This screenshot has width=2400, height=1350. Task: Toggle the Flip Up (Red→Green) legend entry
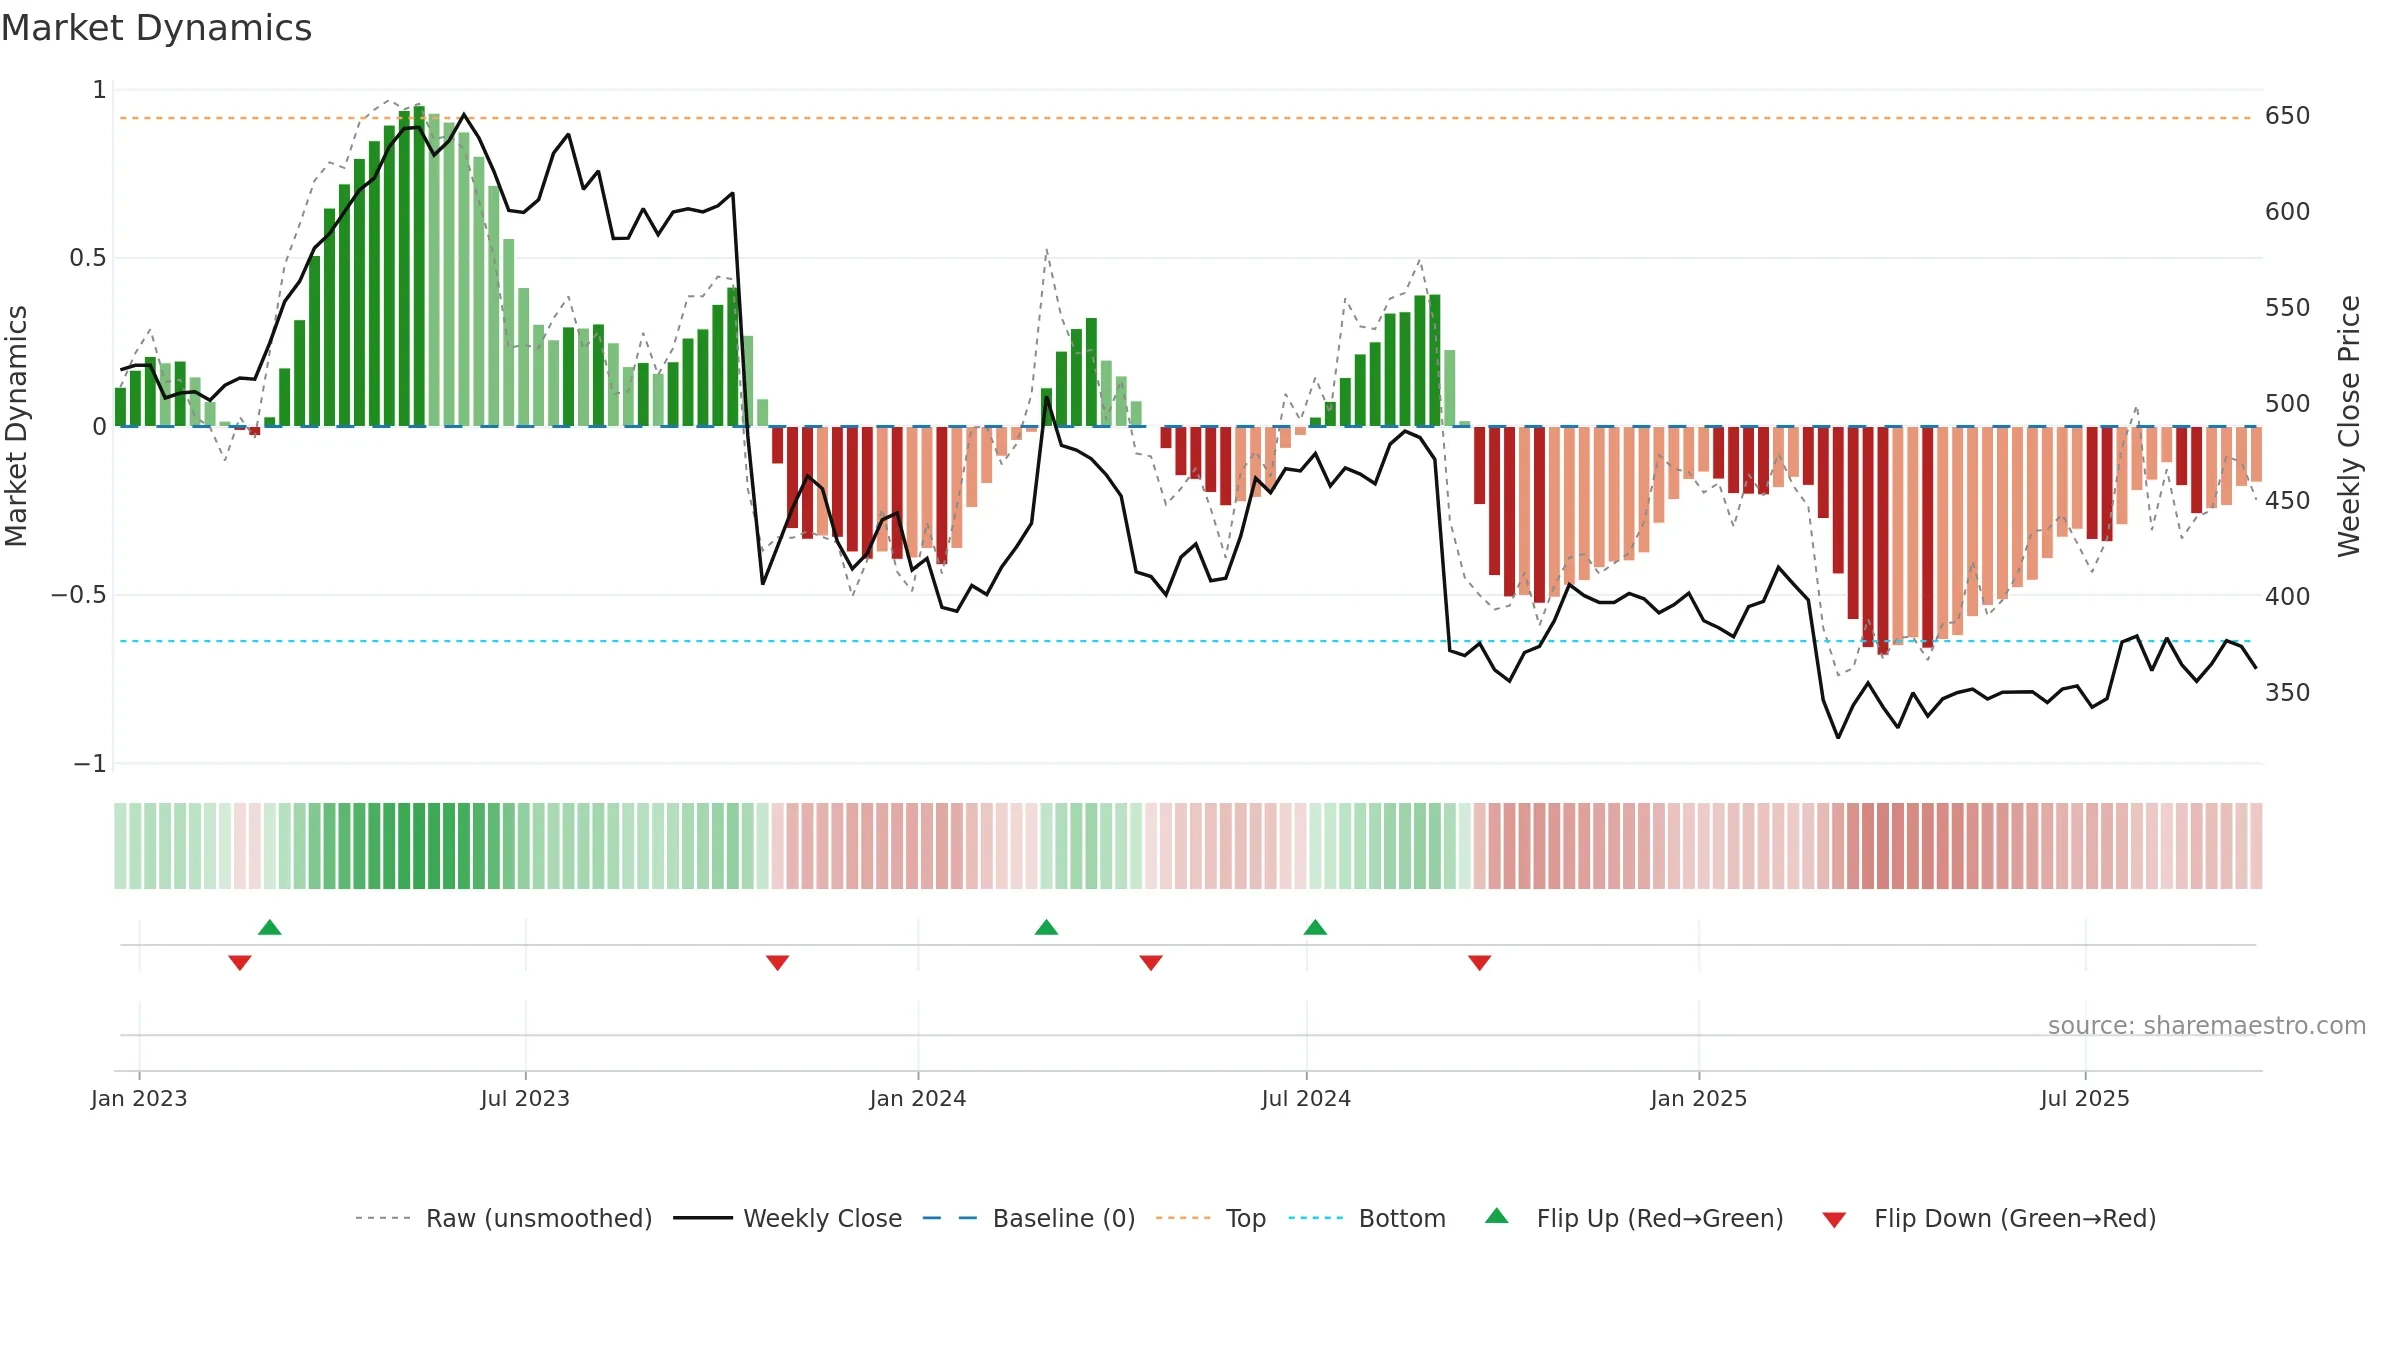pos(1634,1218)
